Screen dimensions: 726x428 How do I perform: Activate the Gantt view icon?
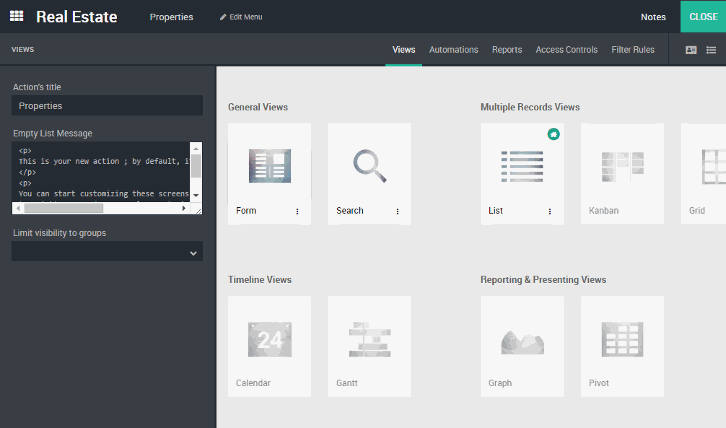[x=369, y=340]
